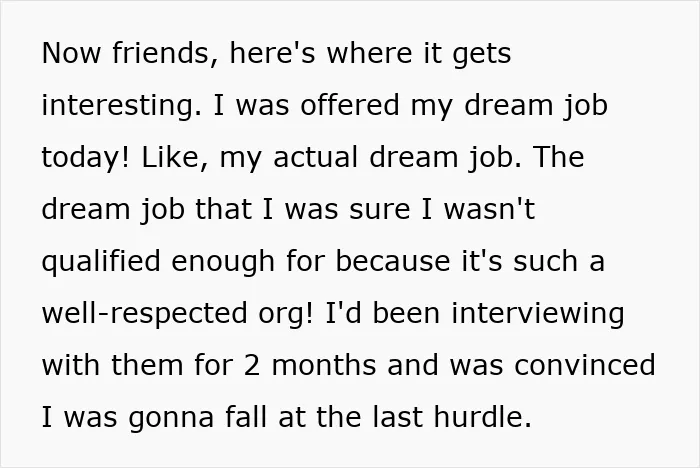The height and width of the screenshot is (468, 700).
Task: Click the word "interviewing" in the text
Action: 538,314
